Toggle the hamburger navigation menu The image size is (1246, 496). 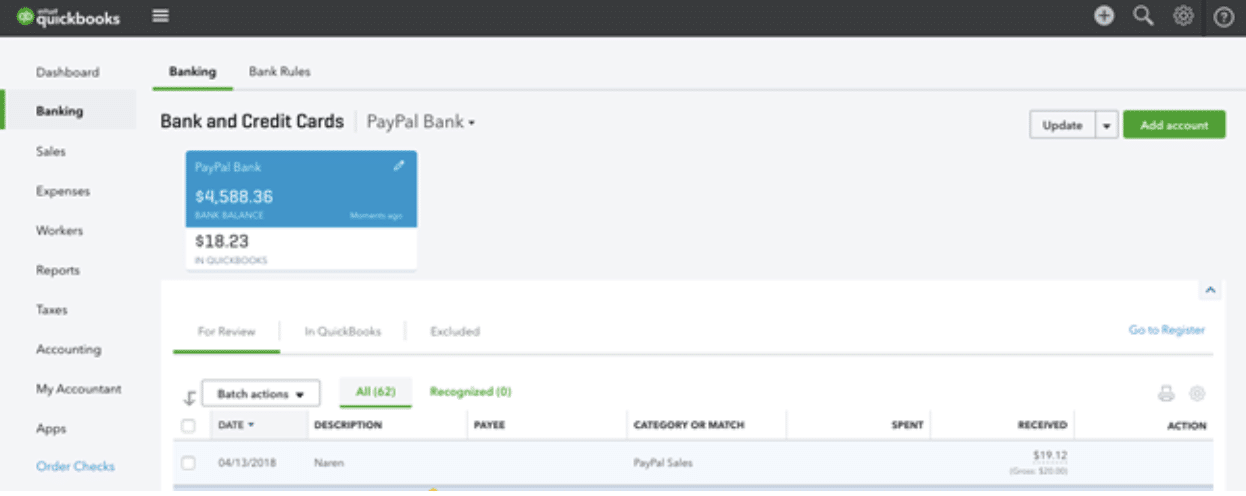tap(160, 16)
